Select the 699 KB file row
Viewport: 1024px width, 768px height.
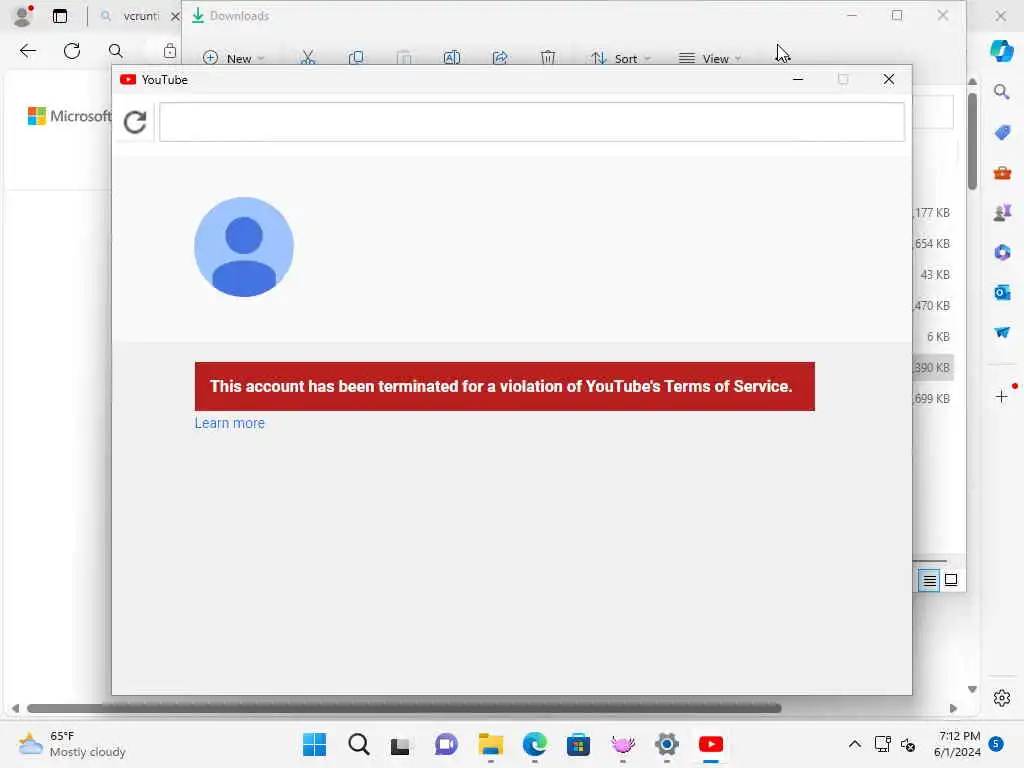(933, 398)
